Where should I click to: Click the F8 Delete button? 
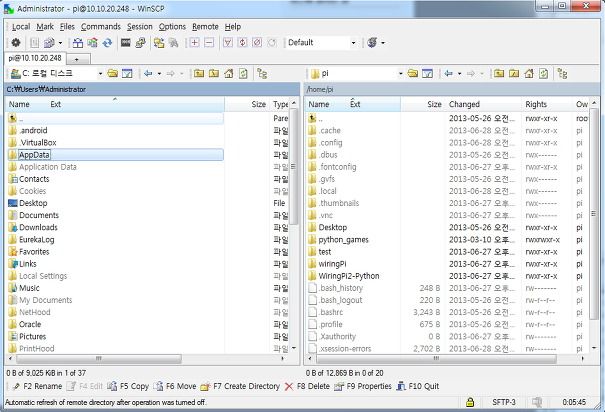click(x=307, y=386)
